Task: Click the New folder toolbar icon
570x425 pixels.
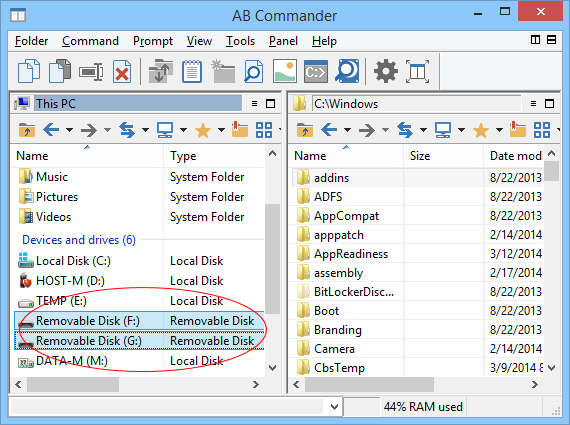Action: (x=223, y=71)
